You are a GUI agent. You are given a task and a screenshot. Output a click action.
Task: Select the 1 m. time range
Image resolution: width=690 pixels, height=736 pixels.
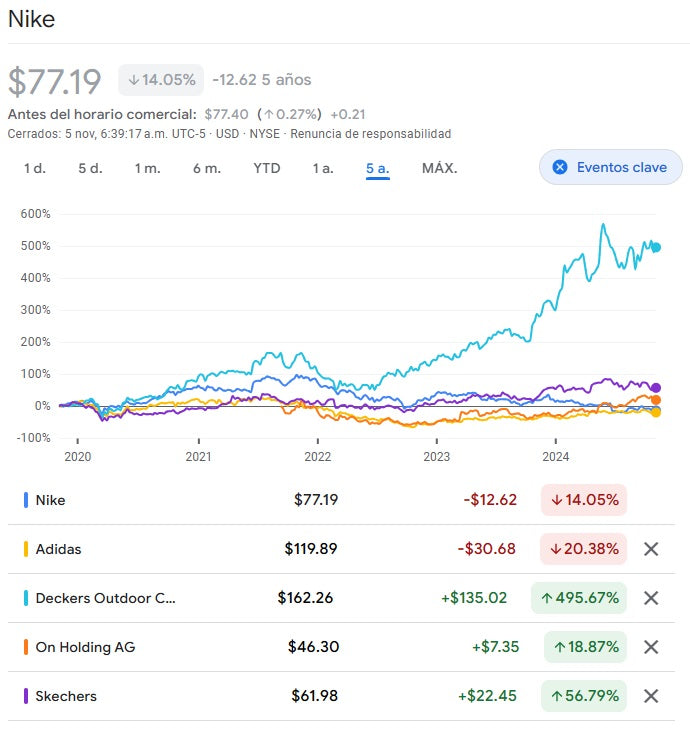[x=147, y=168]
